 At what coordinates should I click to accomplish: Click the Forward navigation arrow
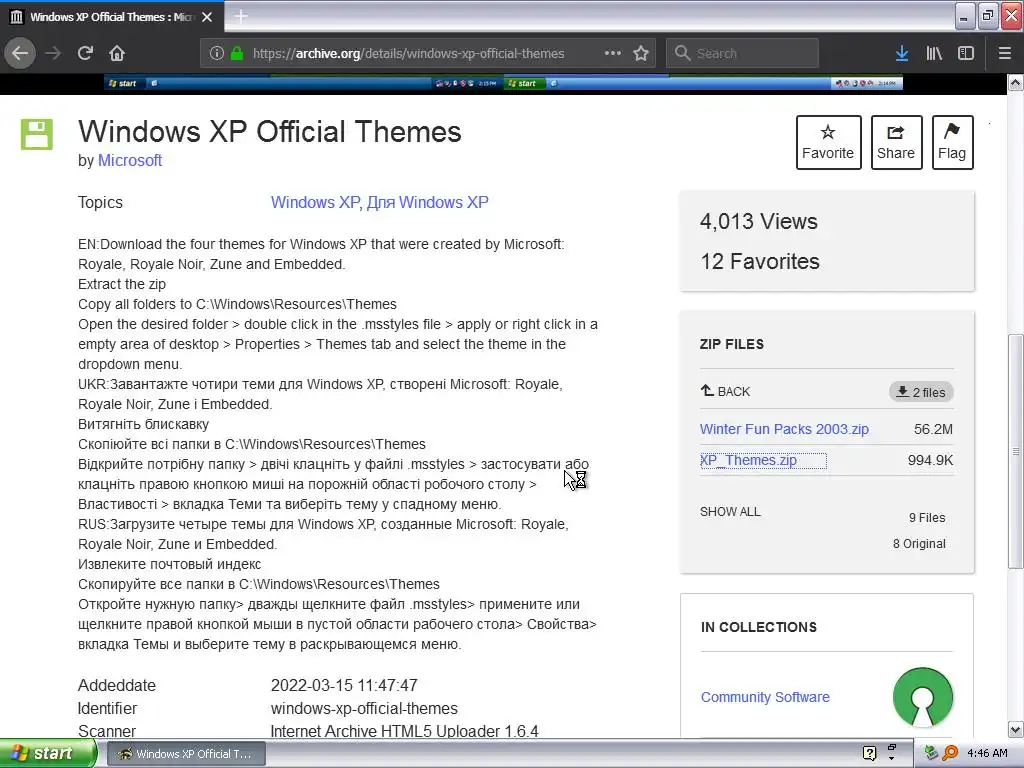click(x=53, y=53)
